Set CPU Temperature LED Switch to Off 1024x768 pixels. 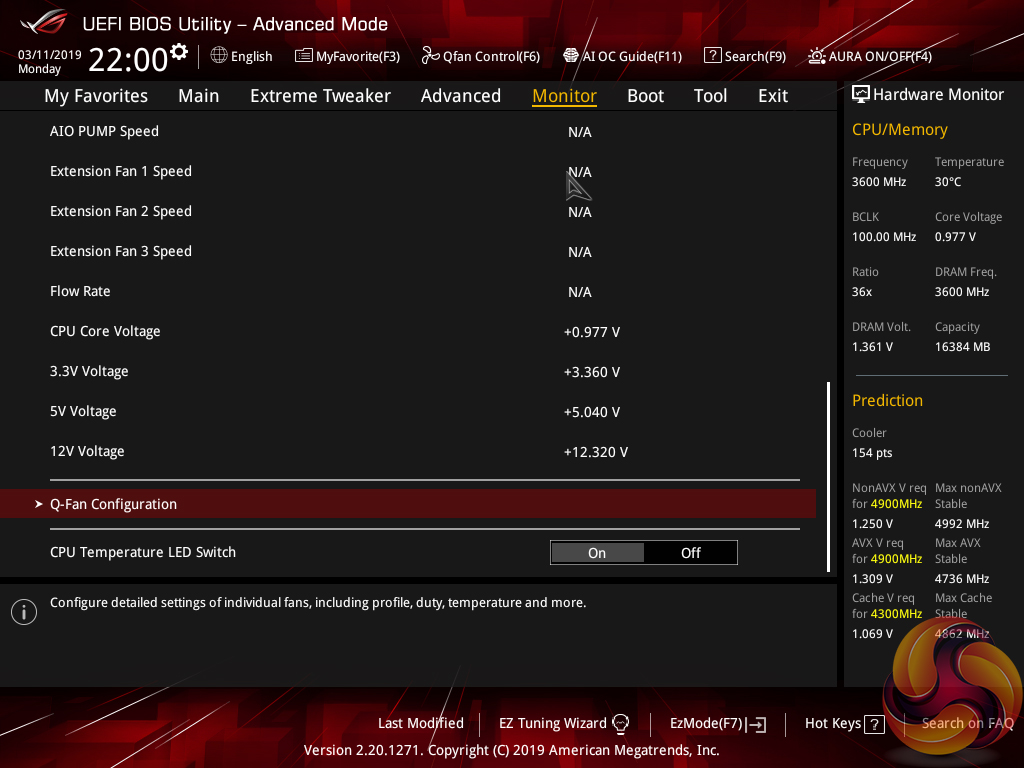[690, 552]
